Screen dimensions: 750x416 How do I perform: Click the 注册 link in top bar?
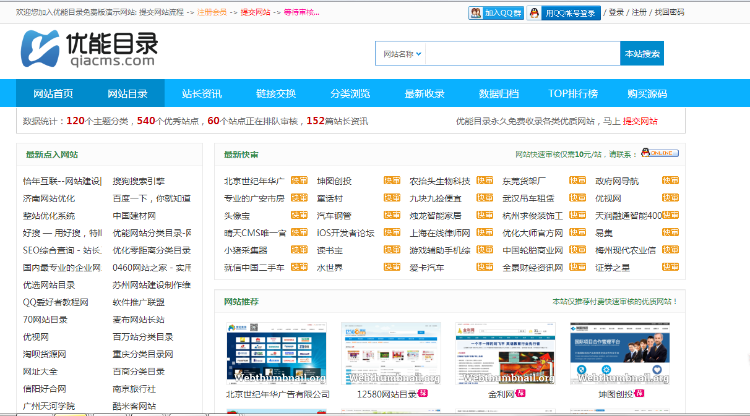click(639, 12)
